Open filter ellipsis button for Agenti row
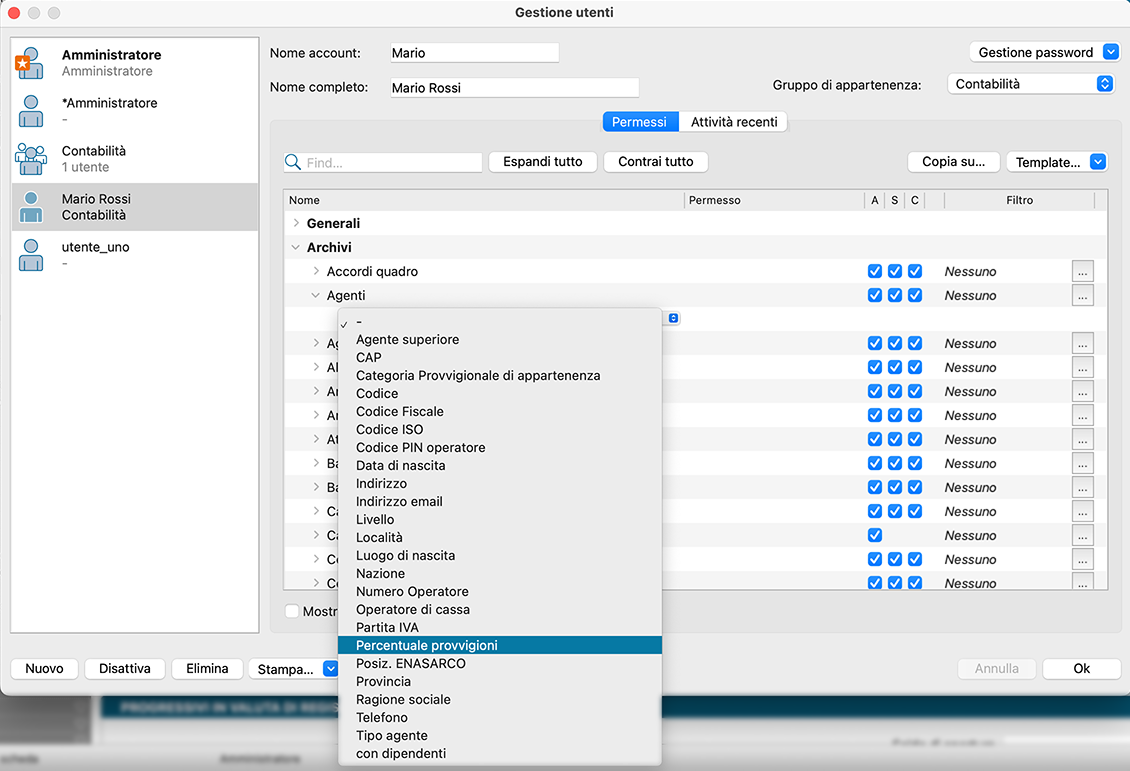This screenshot has height=771, width=1130. point(1082,295)
